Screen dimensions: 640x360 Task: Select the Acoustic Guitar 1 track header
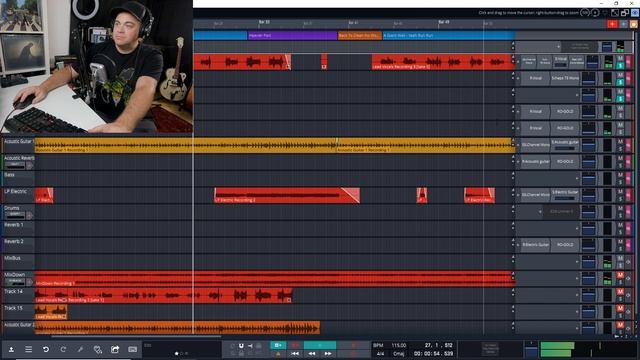click(x=18, y=145)
